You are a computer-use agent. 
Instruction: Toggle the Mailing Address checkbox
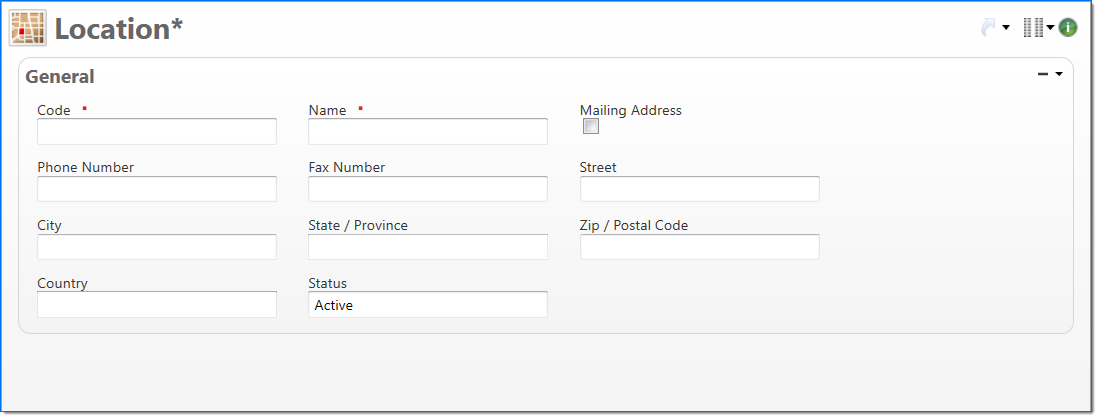pos(591,127)
